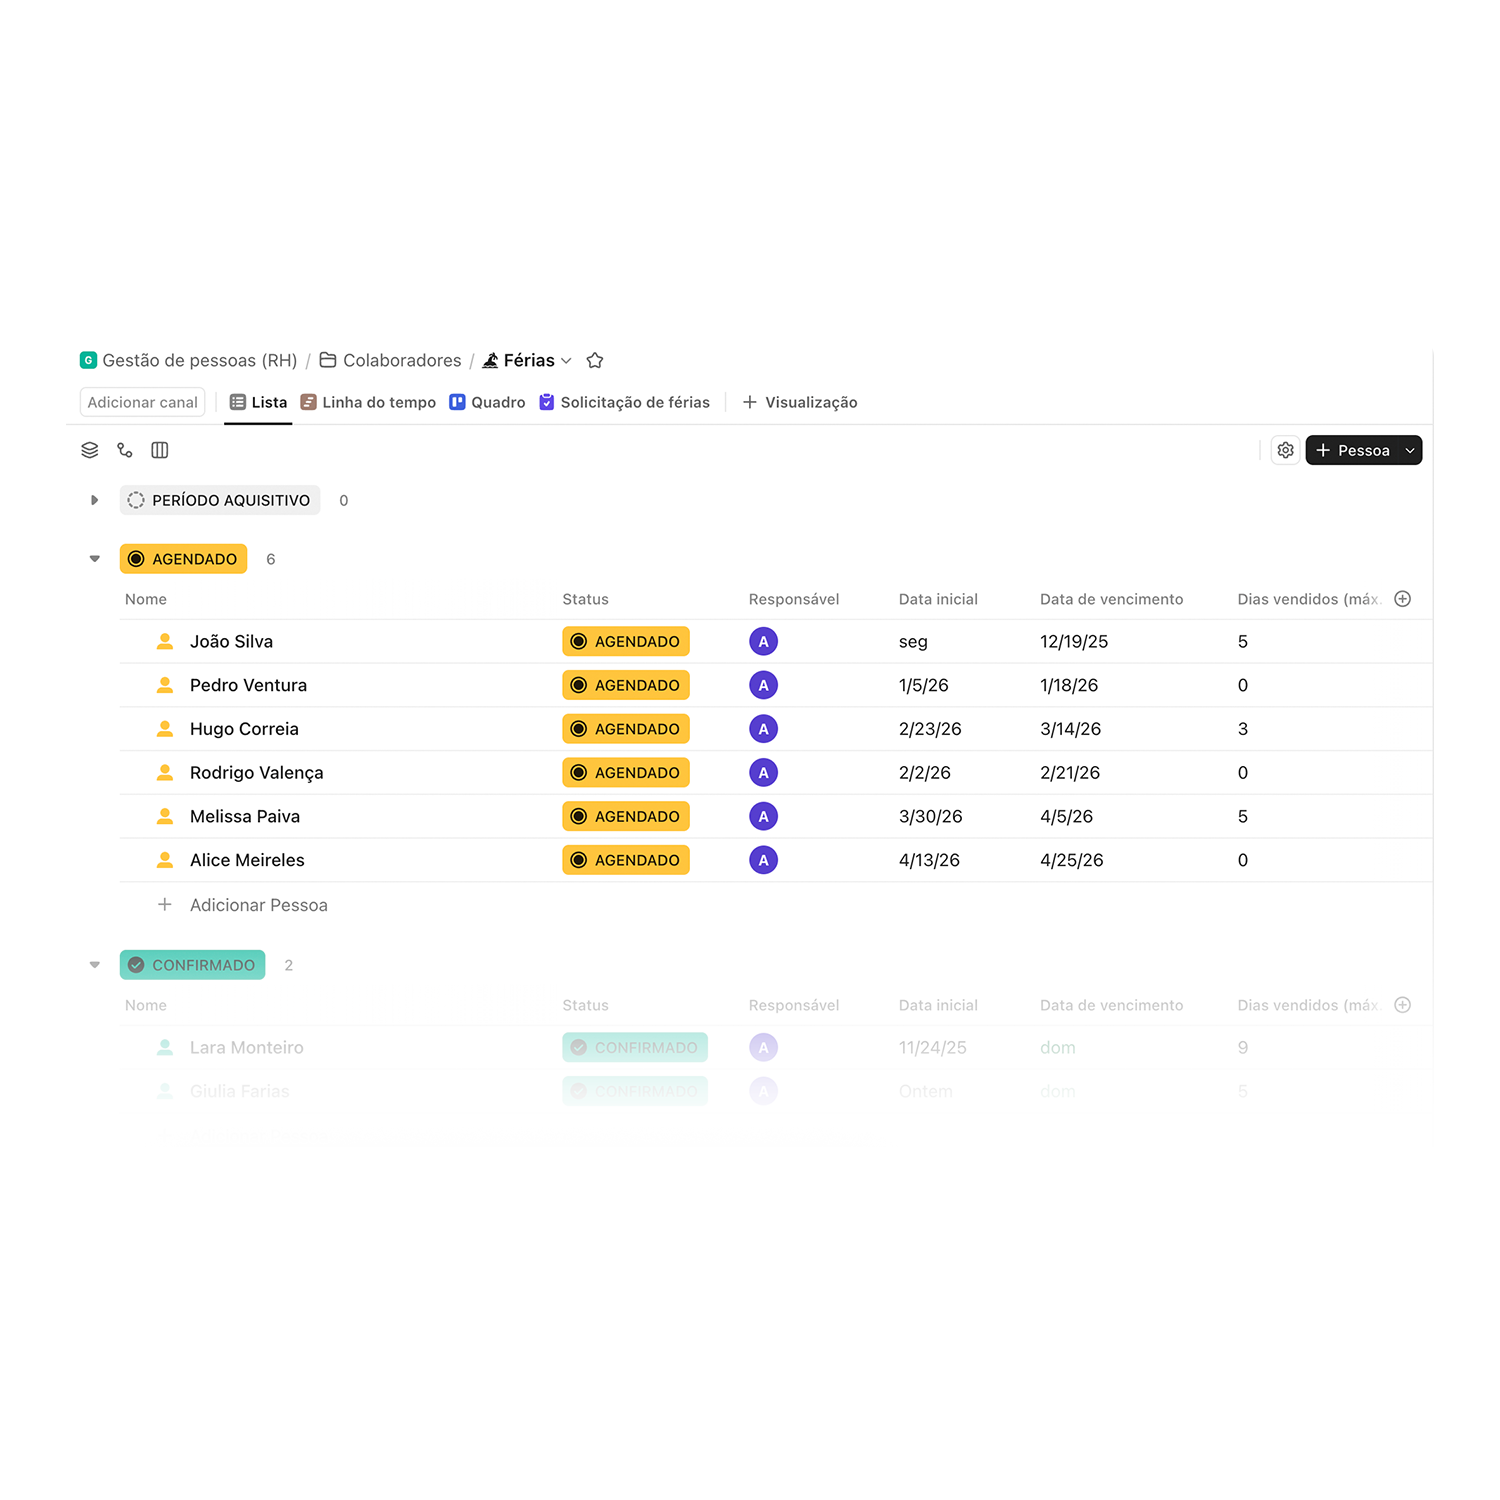
Task: Open the columns layout icon
Action: point(160,450)
